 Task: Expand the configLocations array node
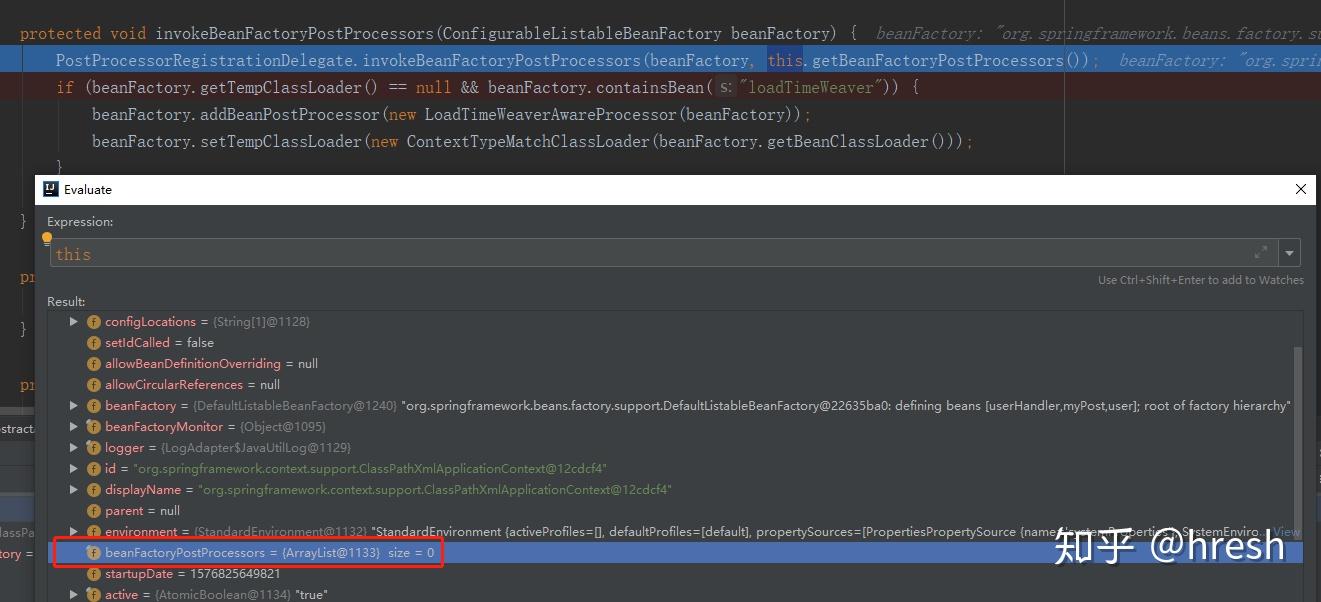point(73,321)
